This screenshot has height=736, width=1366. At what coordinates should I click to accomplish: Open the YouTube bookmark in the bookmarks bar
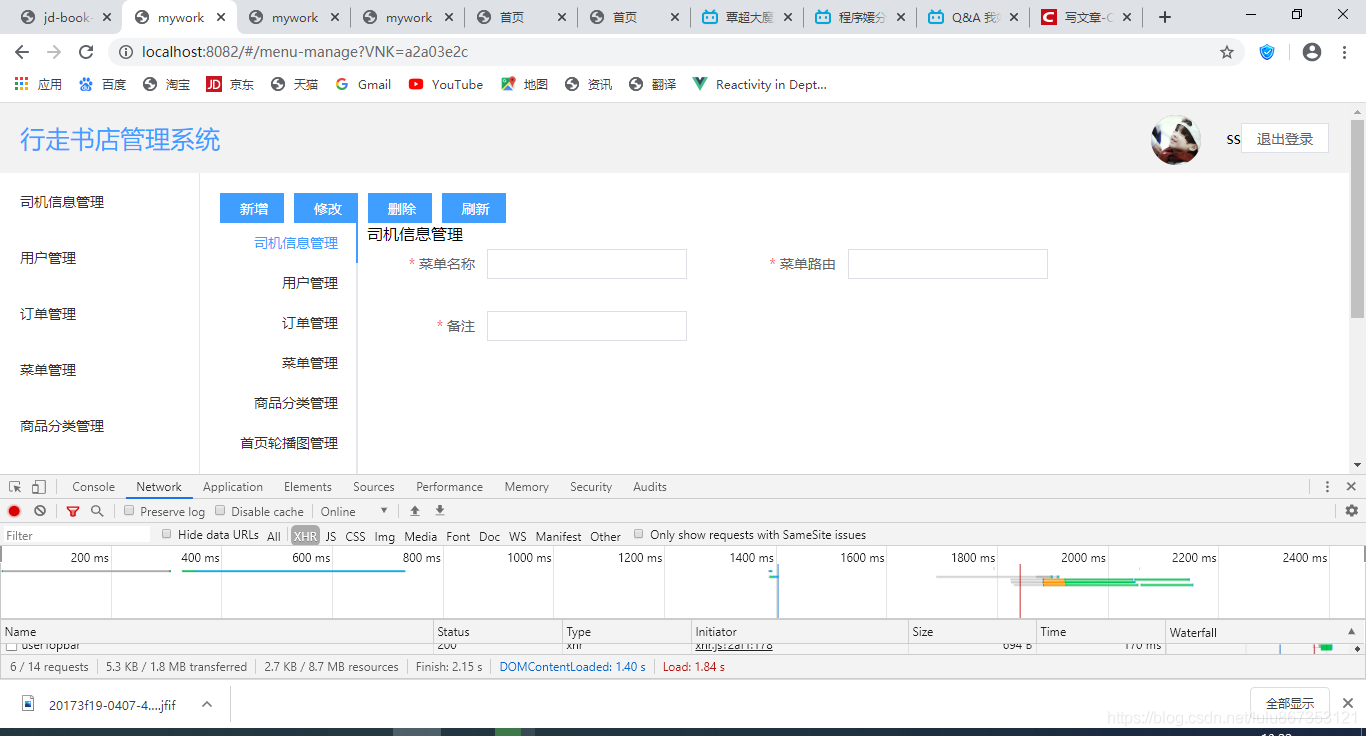[445, 84]
